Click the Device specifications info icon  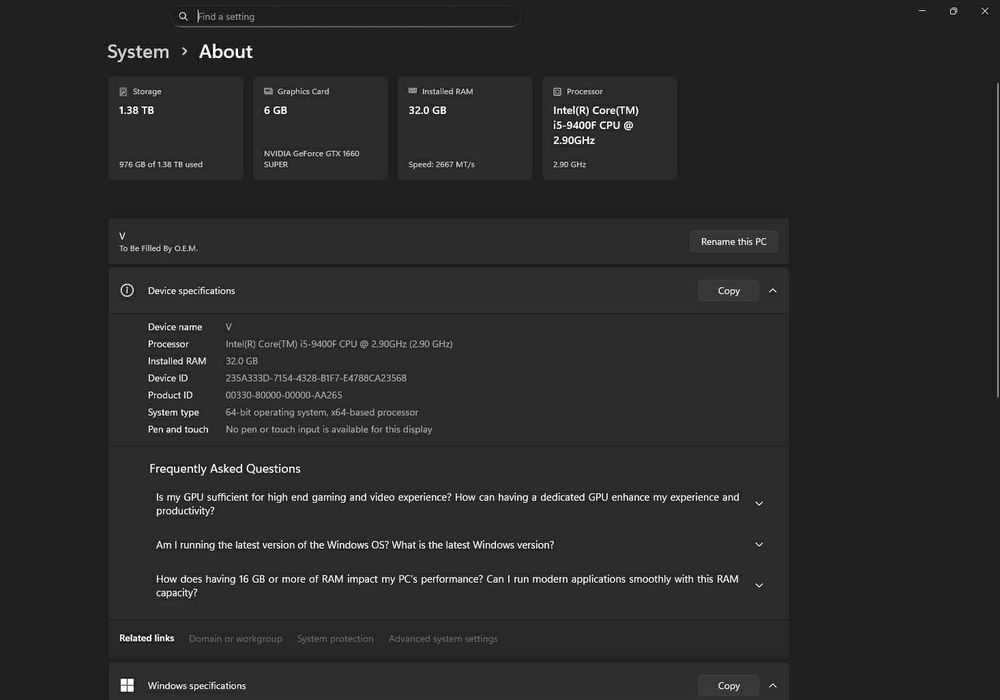point(127,291)
